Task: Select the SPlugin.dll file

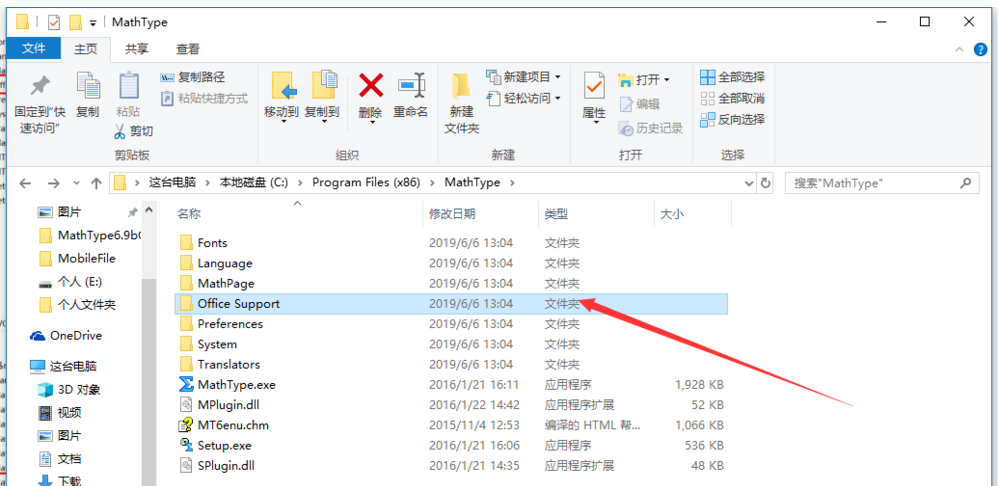Action: point(451,466)
